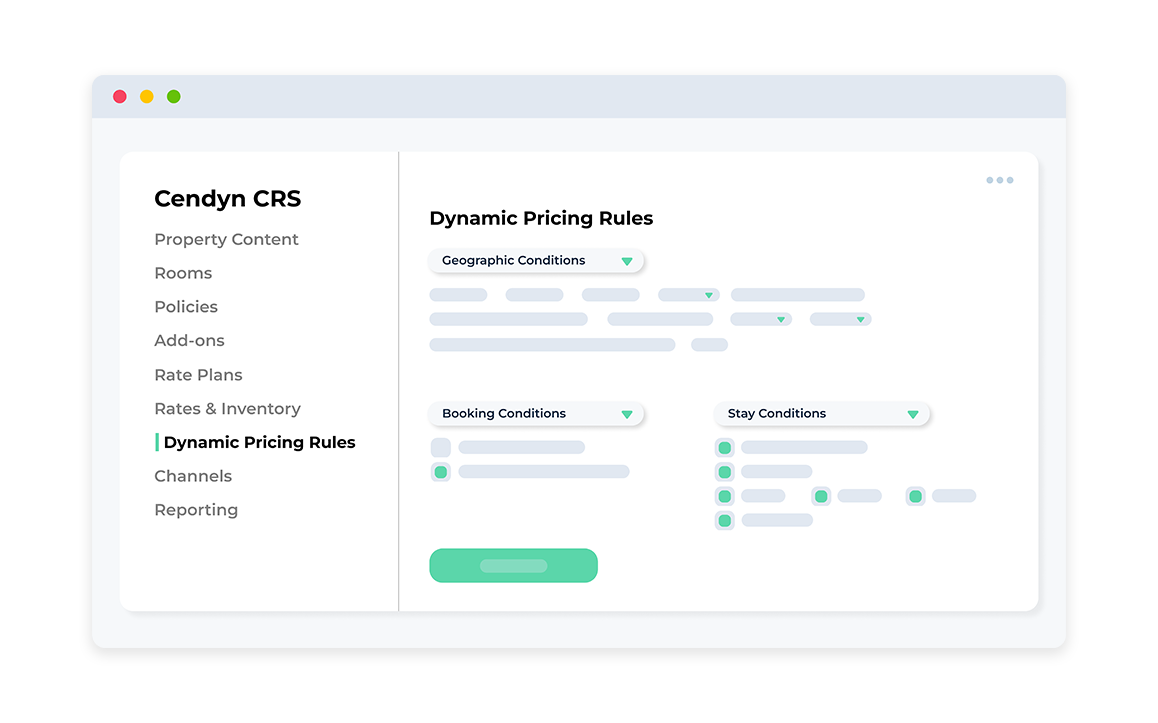This screenshot has height=723, width=1158.
Task: Open the Reporting section
Action: click(196, 510)
